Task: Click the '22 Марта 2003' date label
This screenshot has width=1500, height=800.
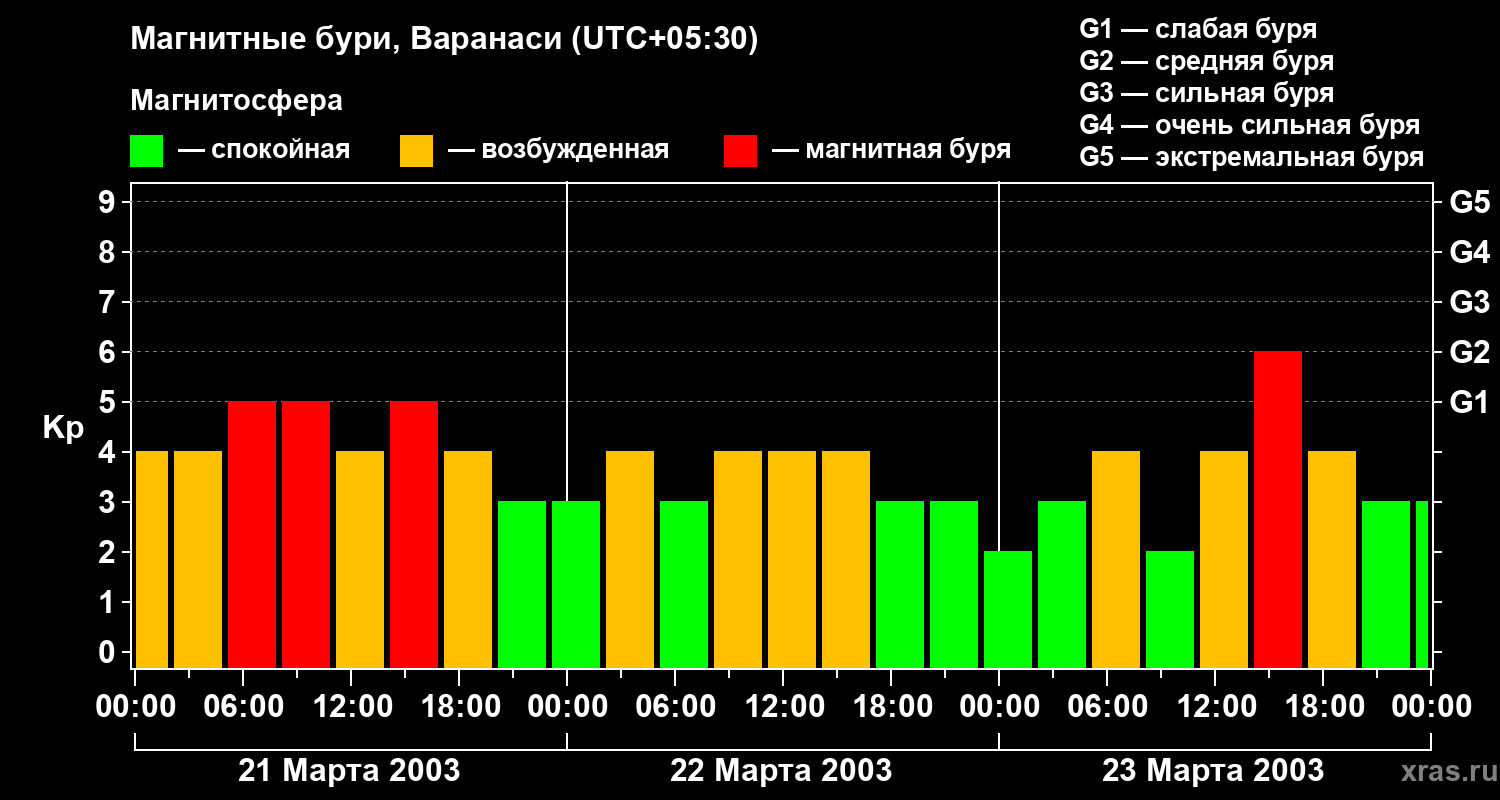Action: [x=781, y=770]
